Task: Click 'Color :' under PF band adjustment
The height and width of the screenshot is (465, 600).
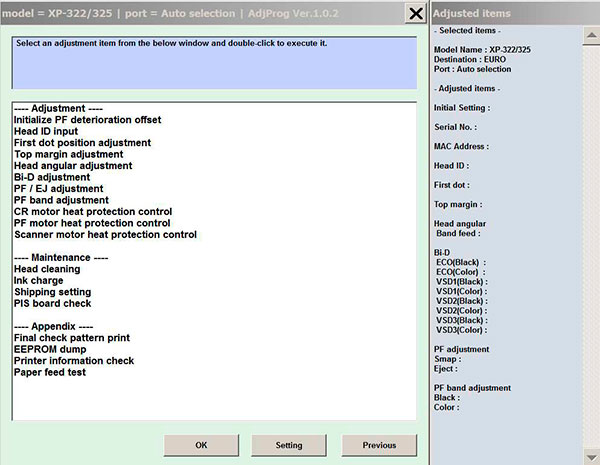Action: pos(447,407)
